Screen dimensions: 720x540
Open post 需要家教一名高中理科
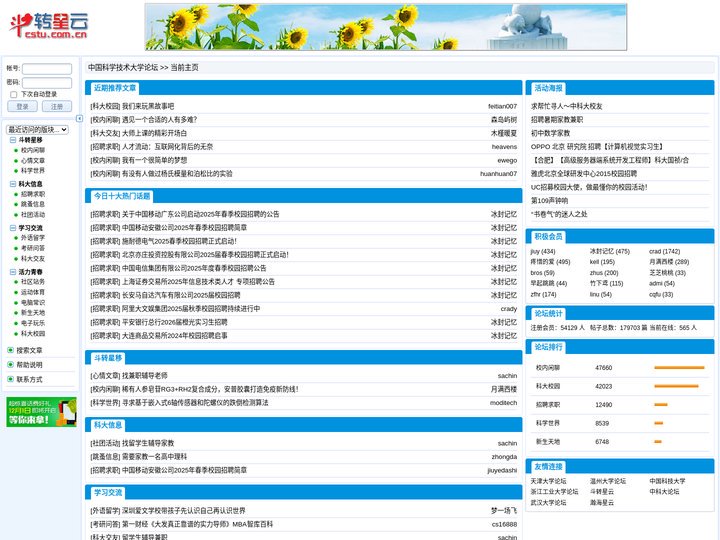pos(154,457)
